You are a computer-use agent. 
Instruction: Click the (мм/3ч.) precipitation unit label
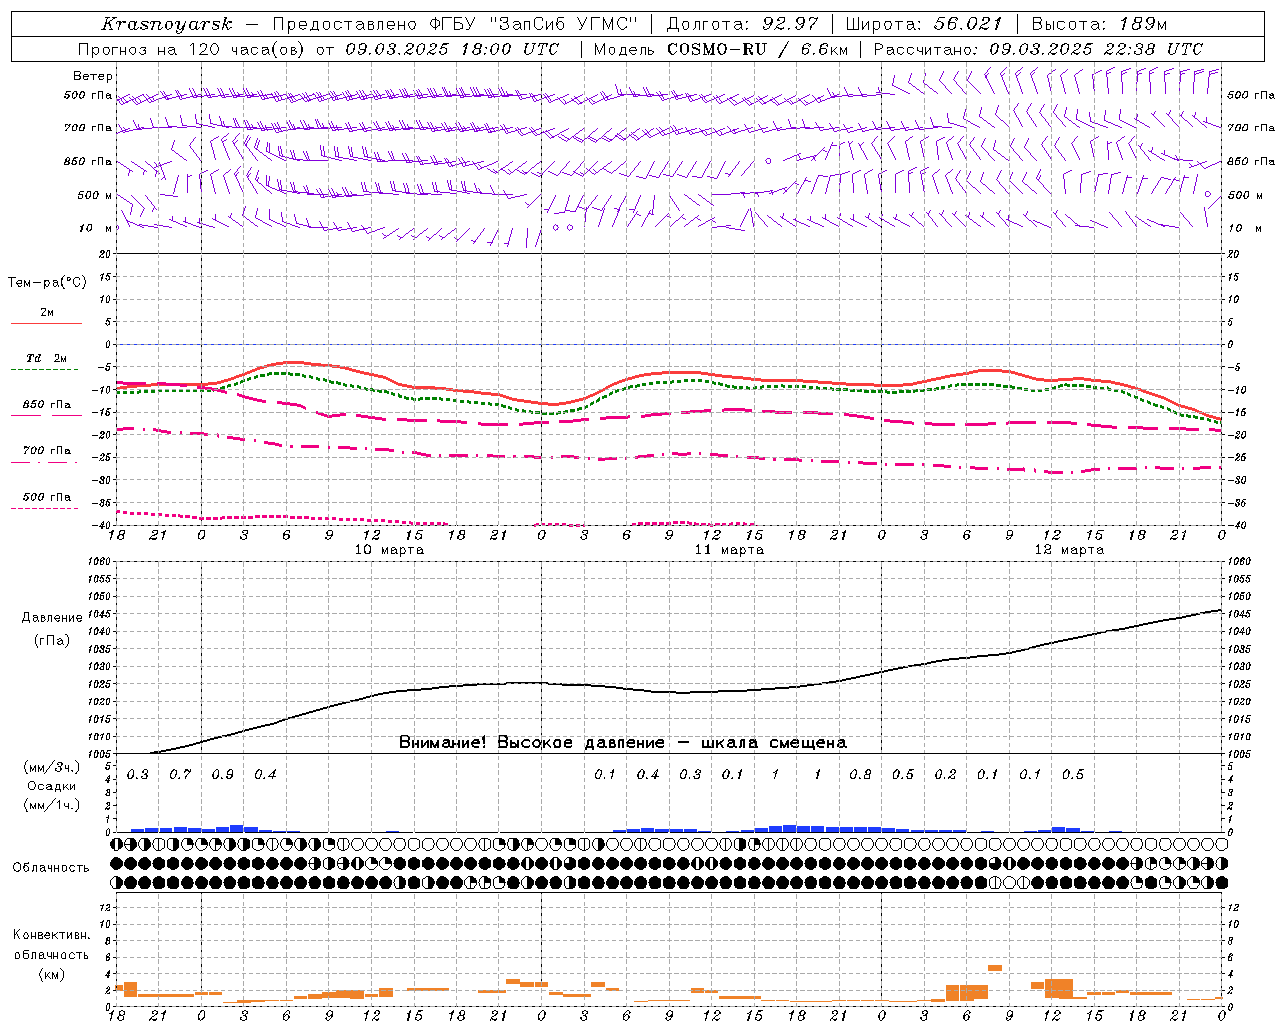click(52, 768)
